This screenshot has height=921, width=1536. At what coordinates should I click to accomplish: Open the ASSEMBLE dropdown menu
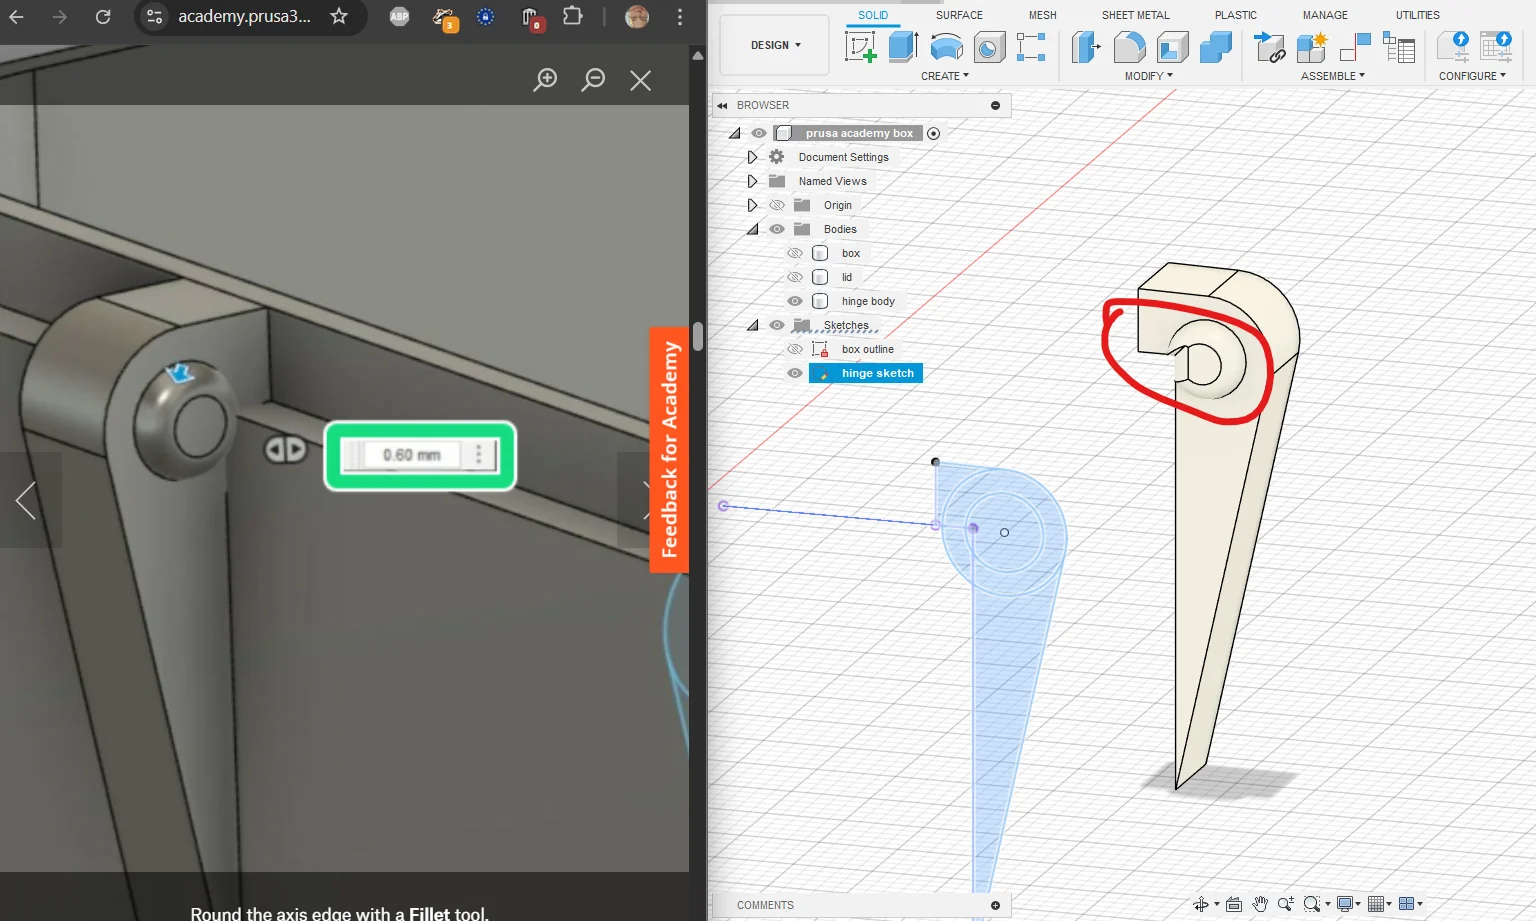tap(1333, 76)
